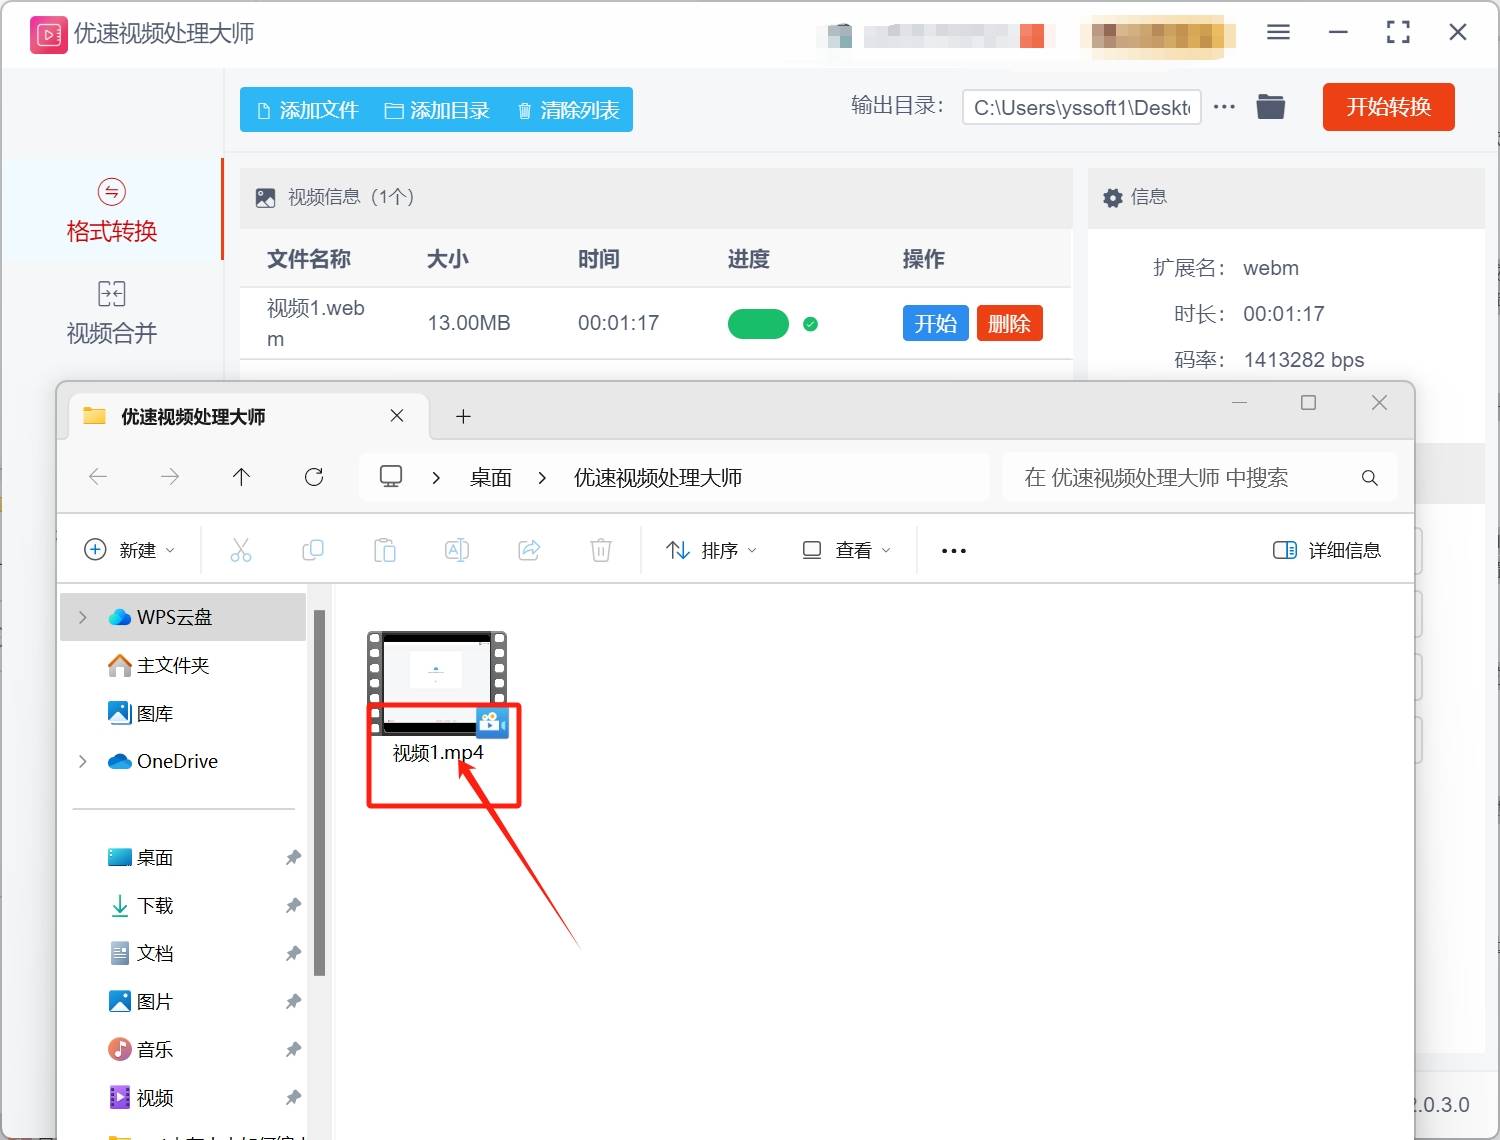Open the 排序 sort dropdown

(x=712, y=550)
